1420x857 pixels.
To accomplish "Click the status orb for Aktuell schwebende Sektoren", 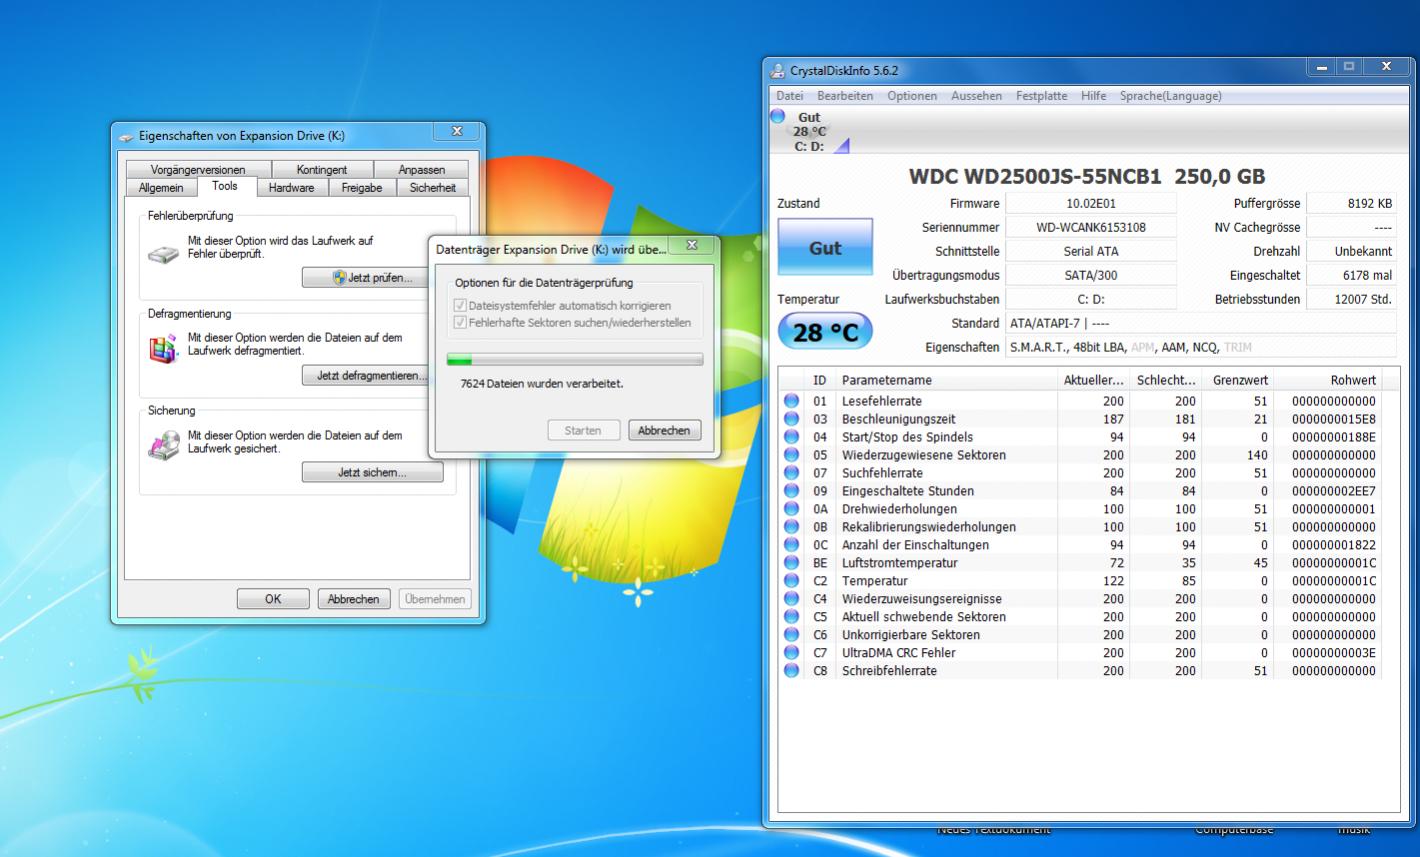I will 792,617.
